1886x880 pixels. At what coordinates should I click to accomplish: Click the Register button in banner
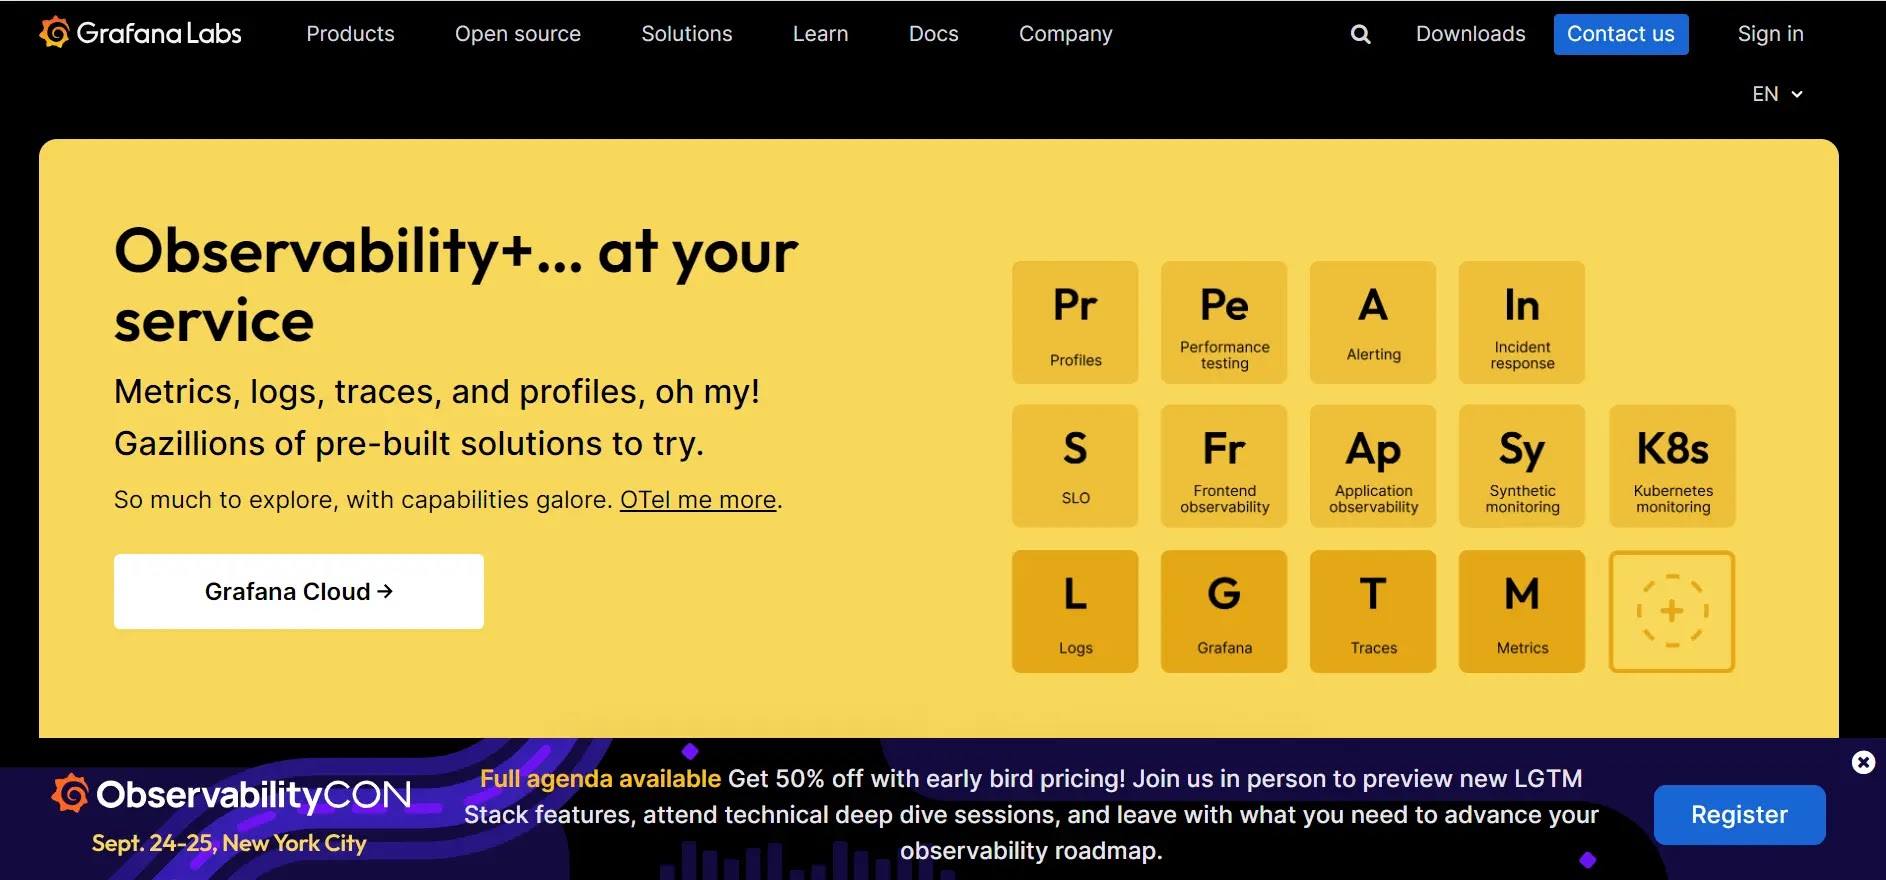1739,815
